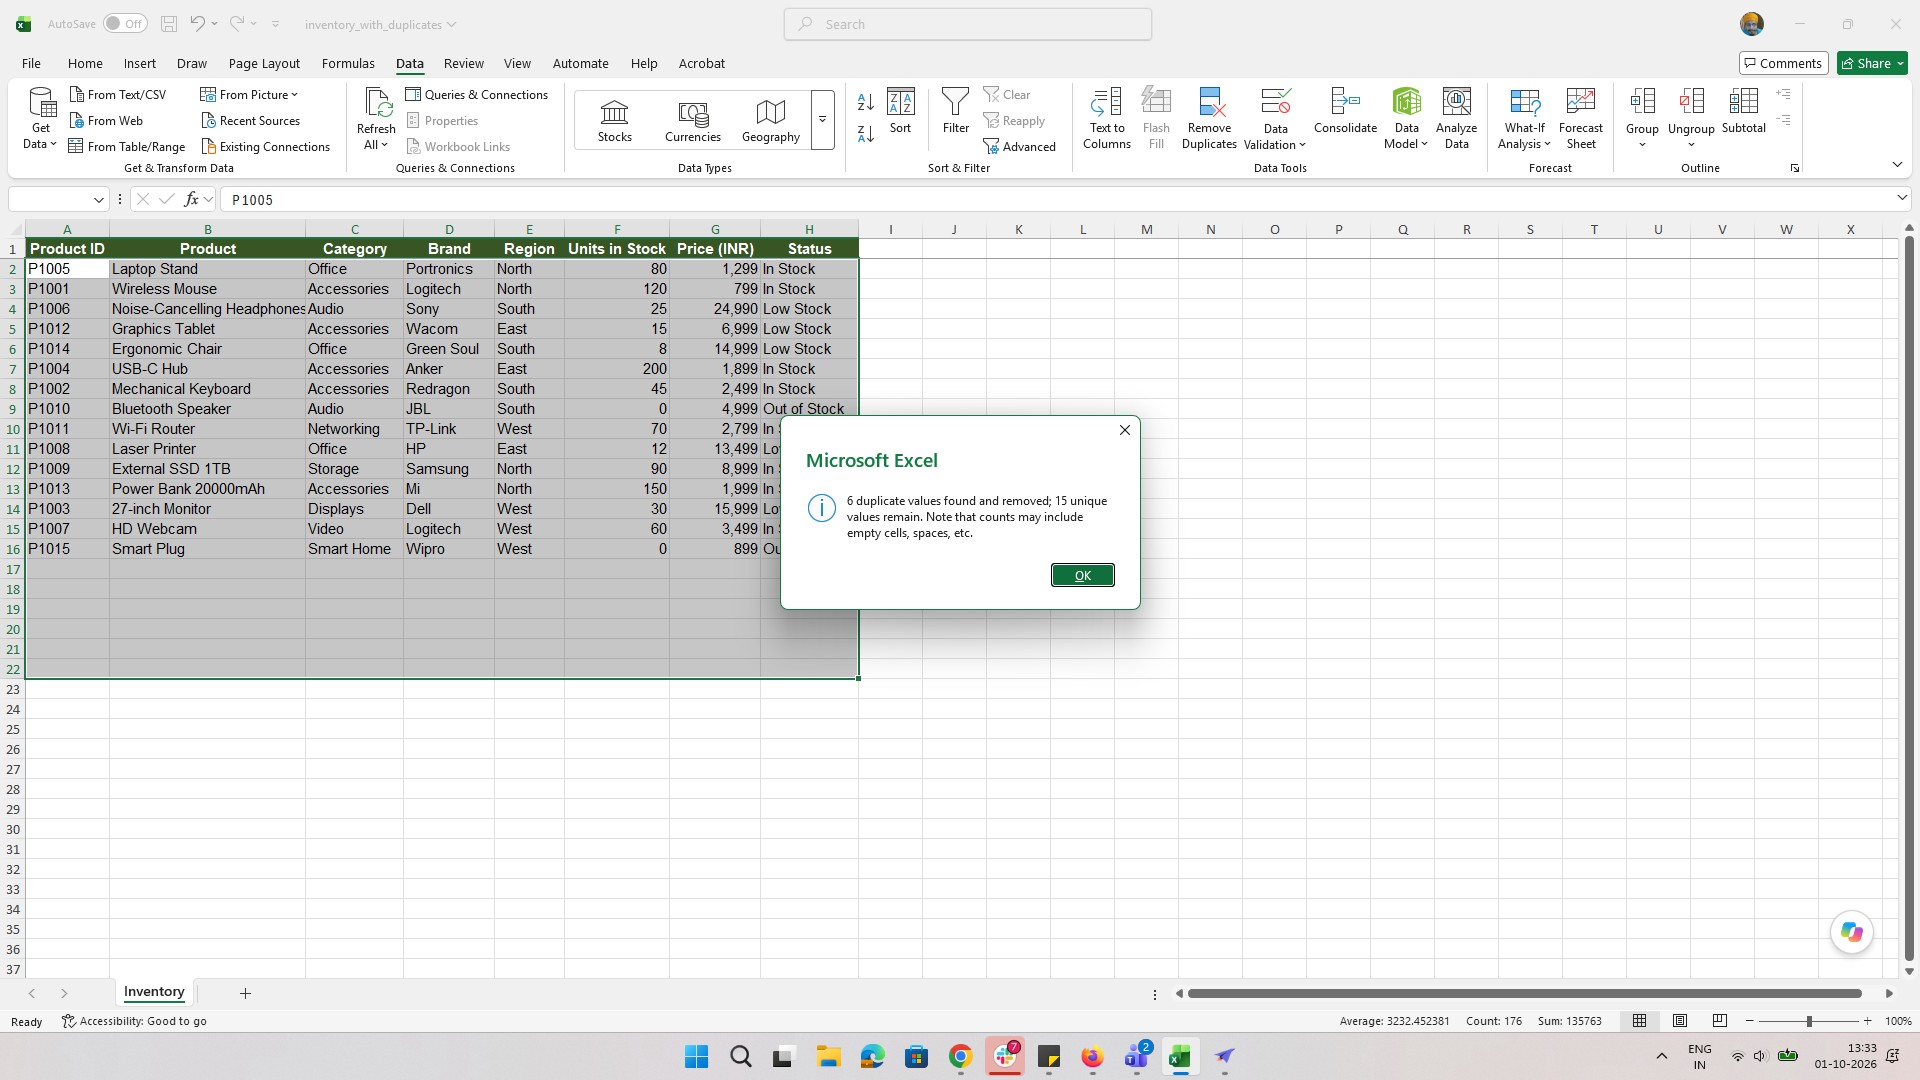This screenshot has width=1920, height=1080.
Task: Switch to Page Break Preview view
Action: click(x=1719, y=1021)
